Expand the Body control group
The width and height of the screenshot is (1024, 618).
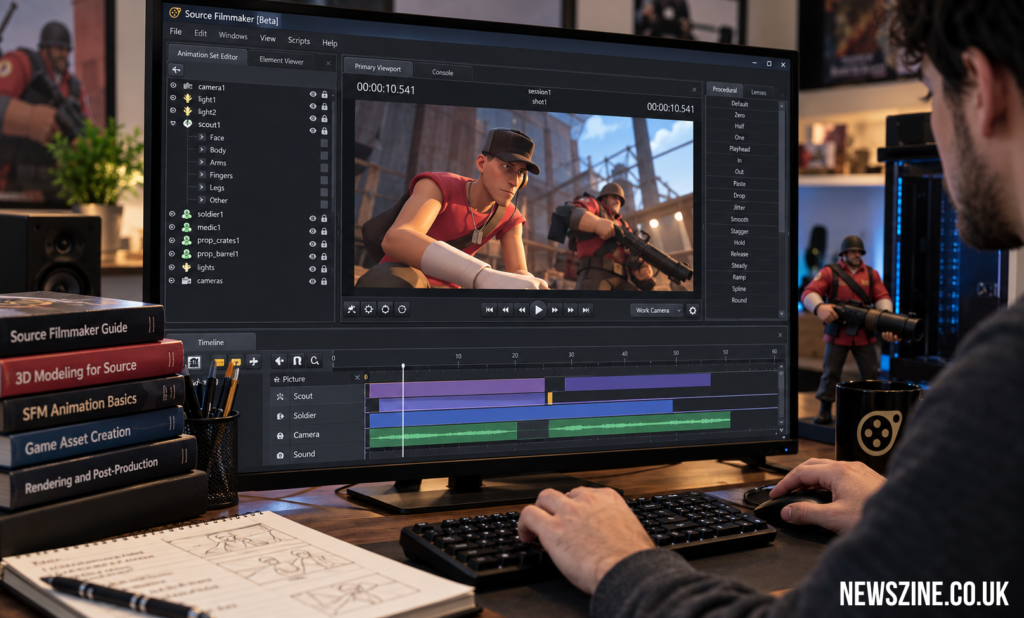[x=202, y=150]
